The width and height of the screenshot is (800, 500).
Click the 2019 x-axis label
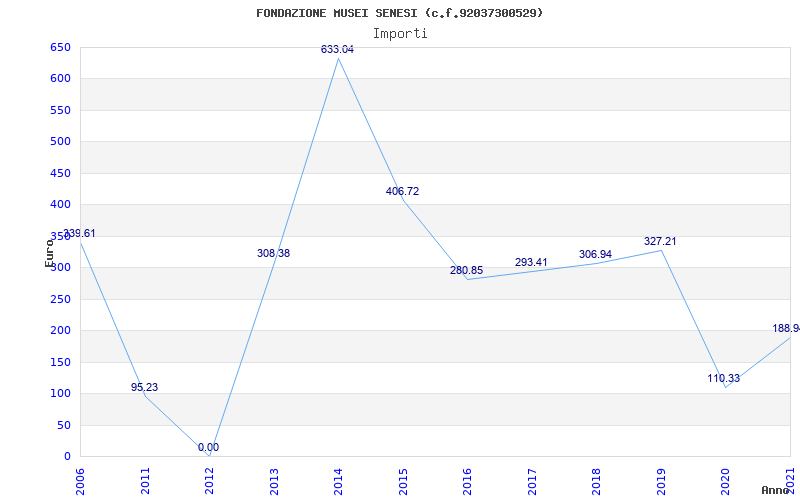click(661, 481)
